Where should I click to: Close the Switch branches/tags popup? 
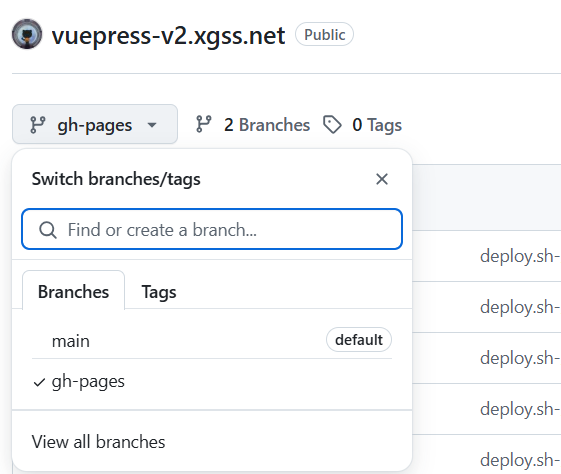coord(382,179)
